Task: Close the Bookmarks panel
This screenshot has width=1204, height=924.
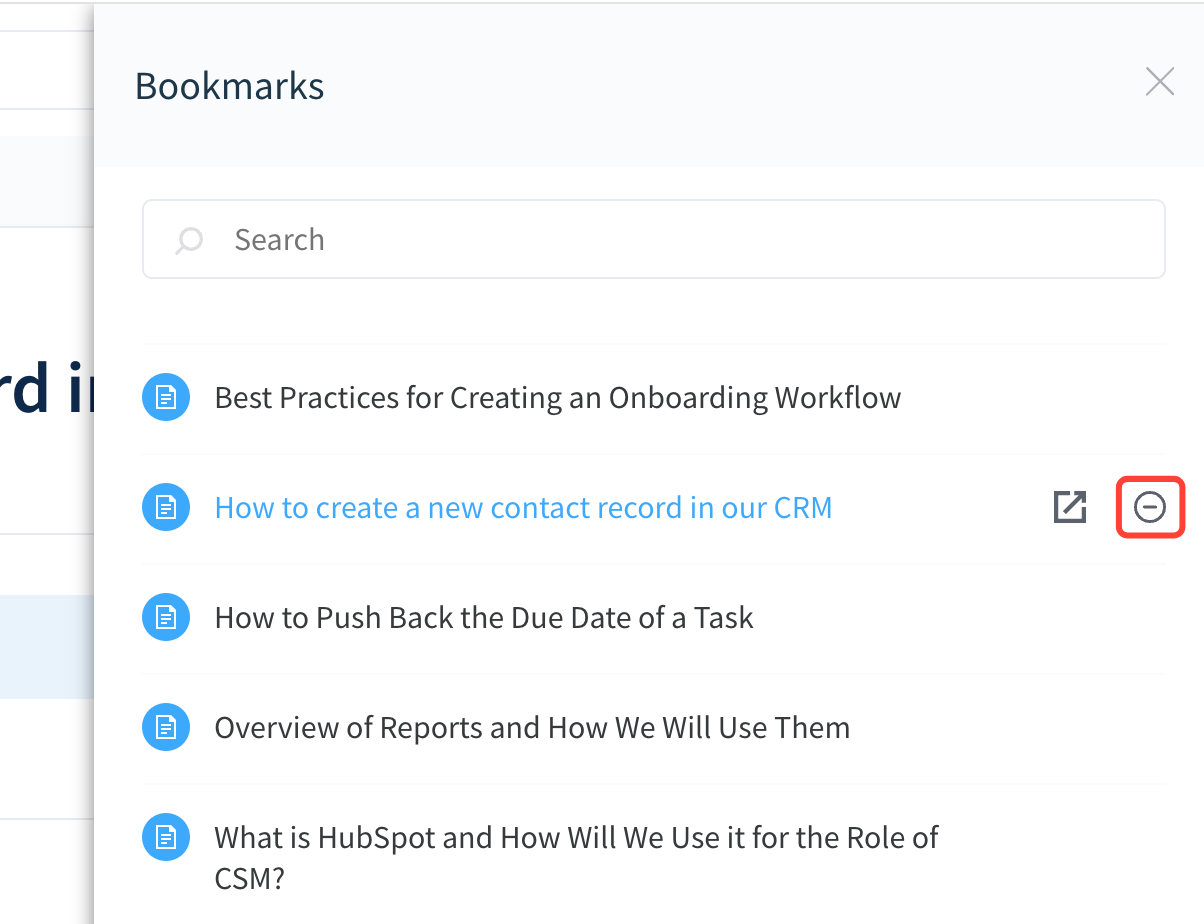Action: [x=1159, y=82]
